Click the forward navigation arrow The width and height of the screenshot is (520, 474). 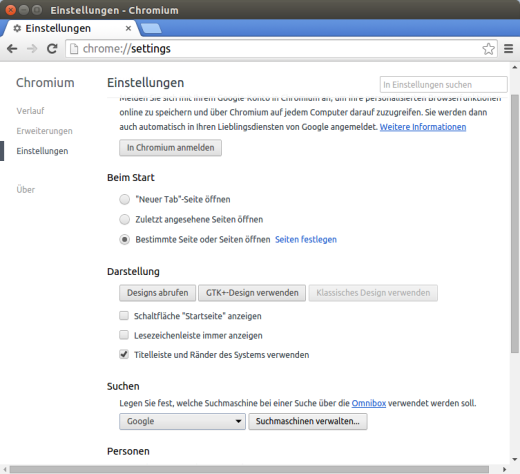click(x=32, y=49)
